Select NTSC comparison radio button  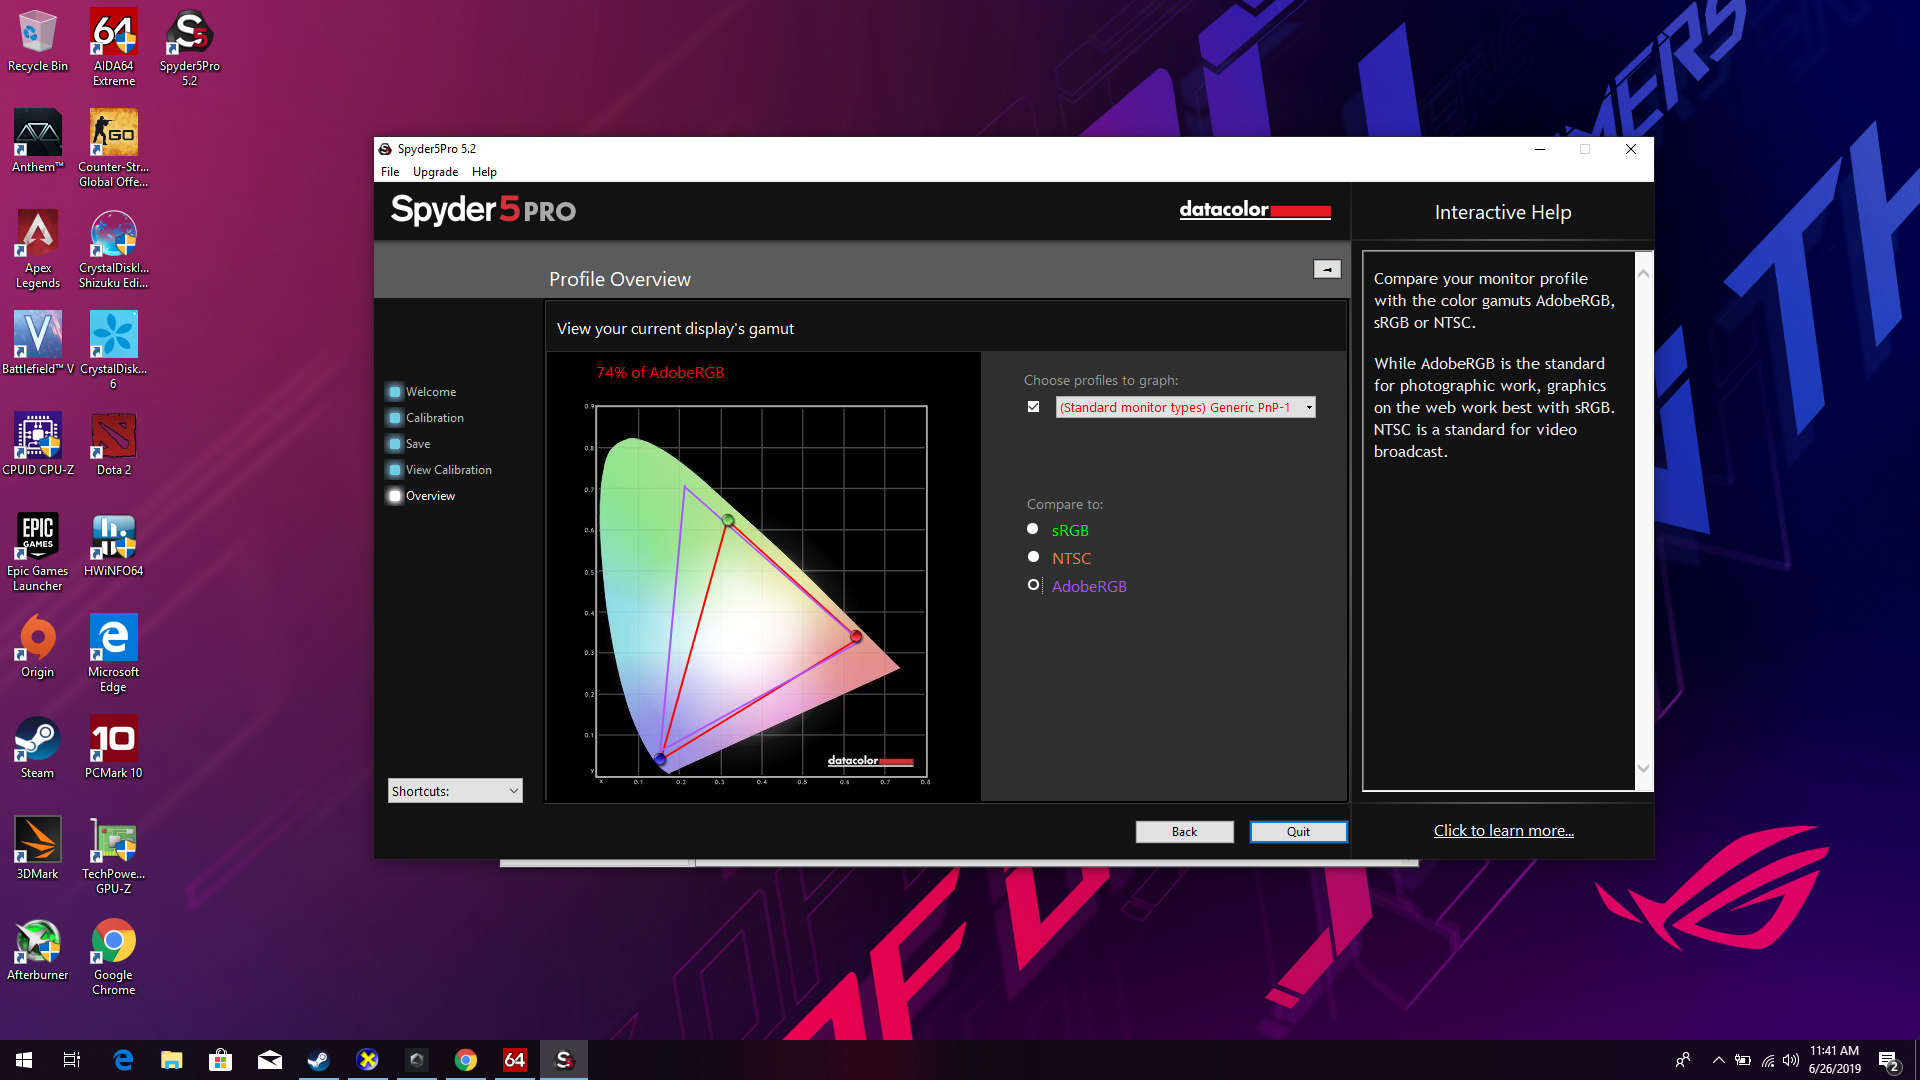coord(1033,557)
